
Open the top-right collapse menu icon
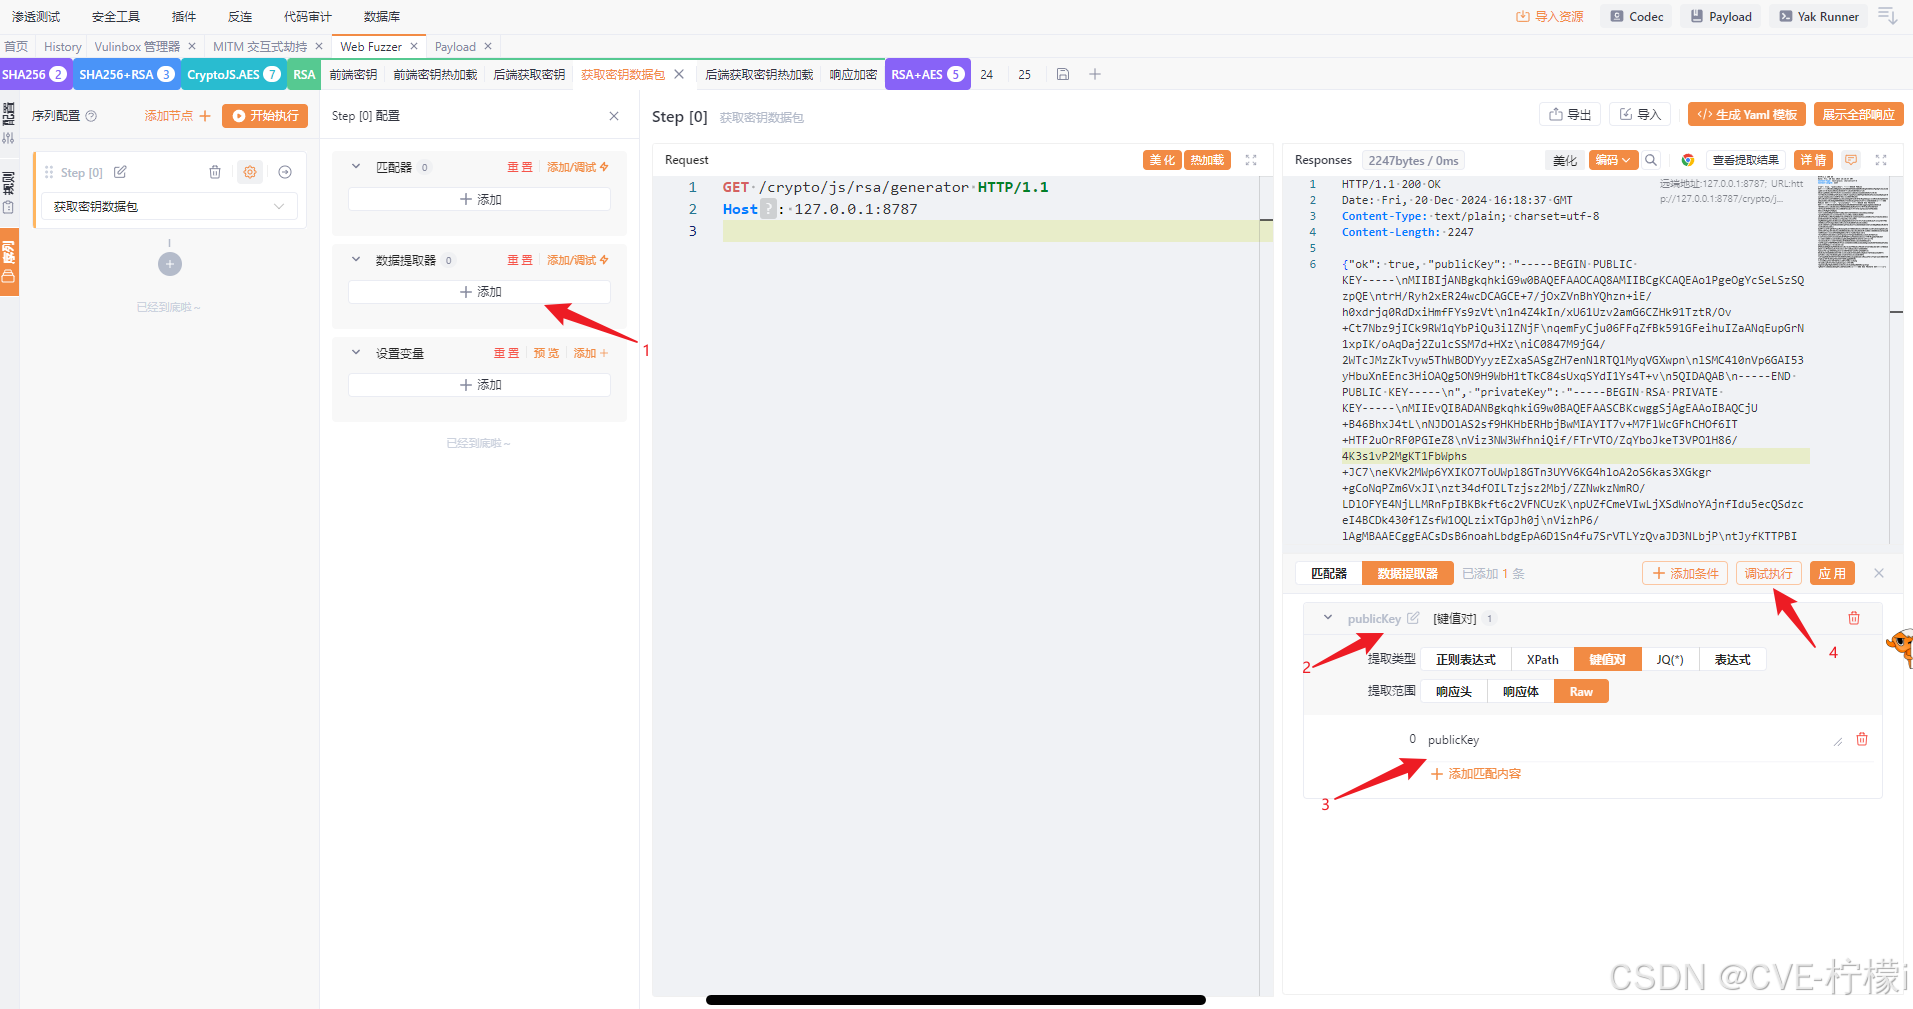click(1887, 16)
